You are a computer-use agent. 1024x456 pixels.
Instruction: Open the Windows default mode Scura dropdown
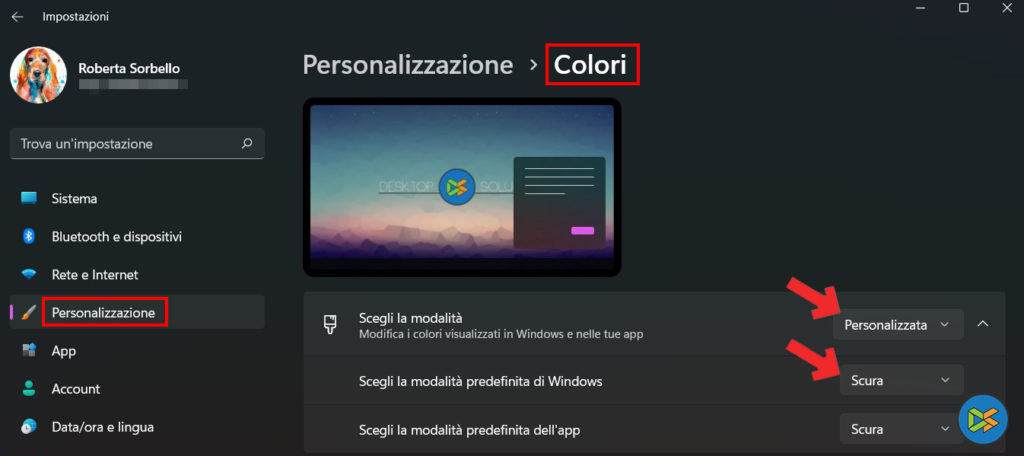click(x=901, y=380)
